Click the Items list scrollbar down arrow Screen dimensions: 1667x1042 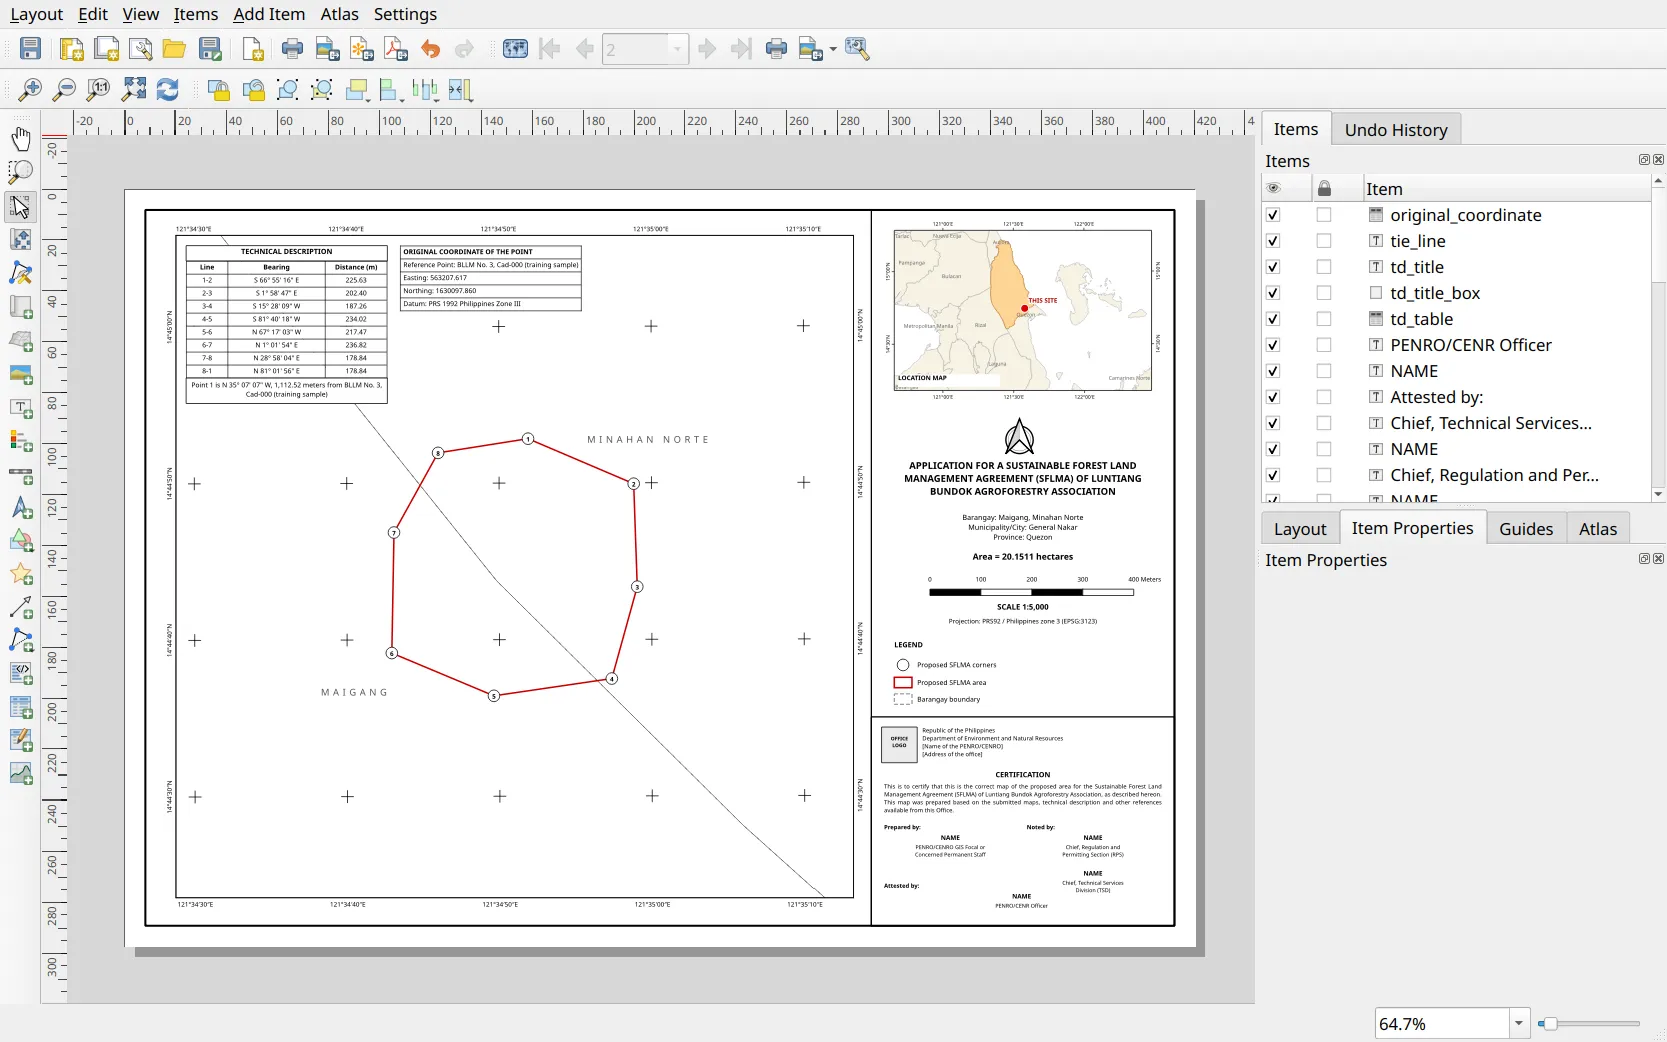(x=1658, y=494)
